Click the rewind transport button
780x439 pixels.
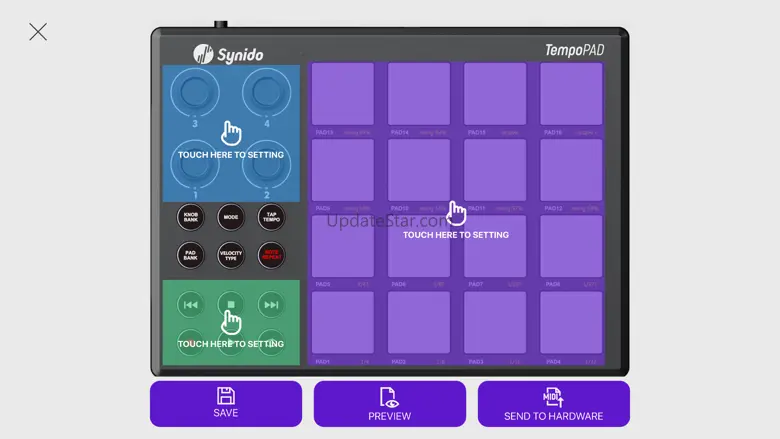click(x=191, y=305)
